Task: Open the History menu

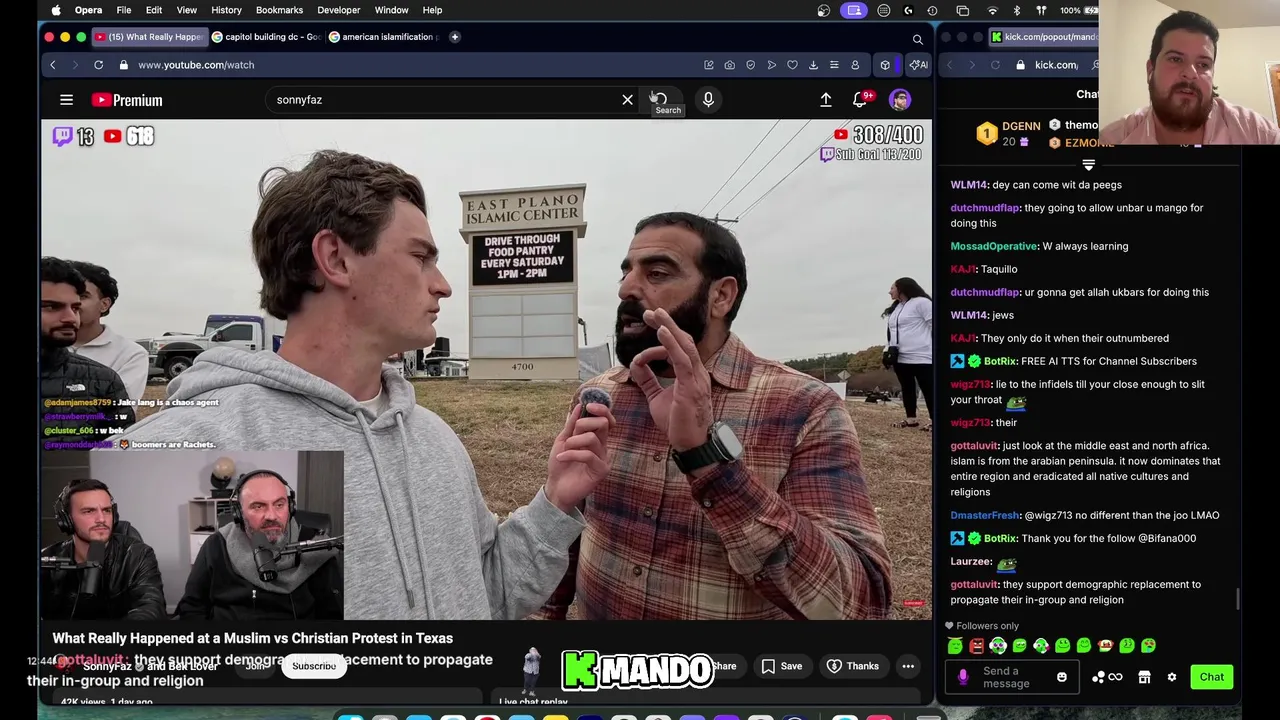Action: click(x=226, y=10)
